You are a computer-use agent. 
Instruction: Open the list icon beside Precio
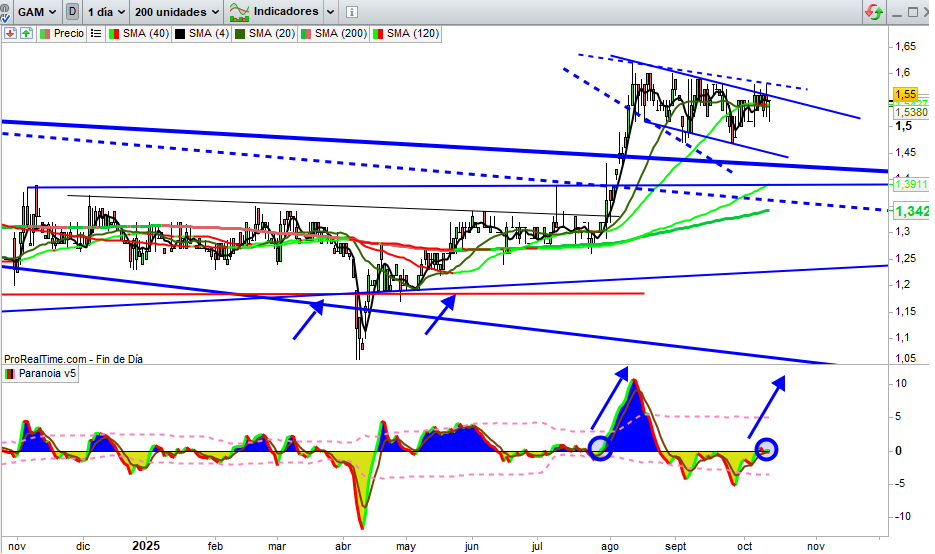click(x=95, y=33)
